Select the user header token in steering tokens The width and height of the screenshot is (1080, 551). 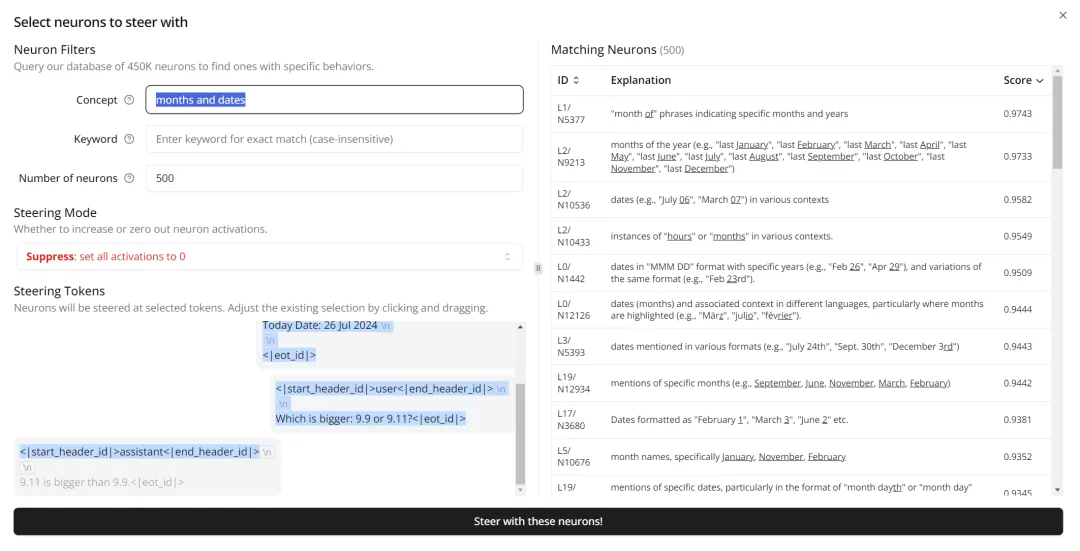(385, 389)
